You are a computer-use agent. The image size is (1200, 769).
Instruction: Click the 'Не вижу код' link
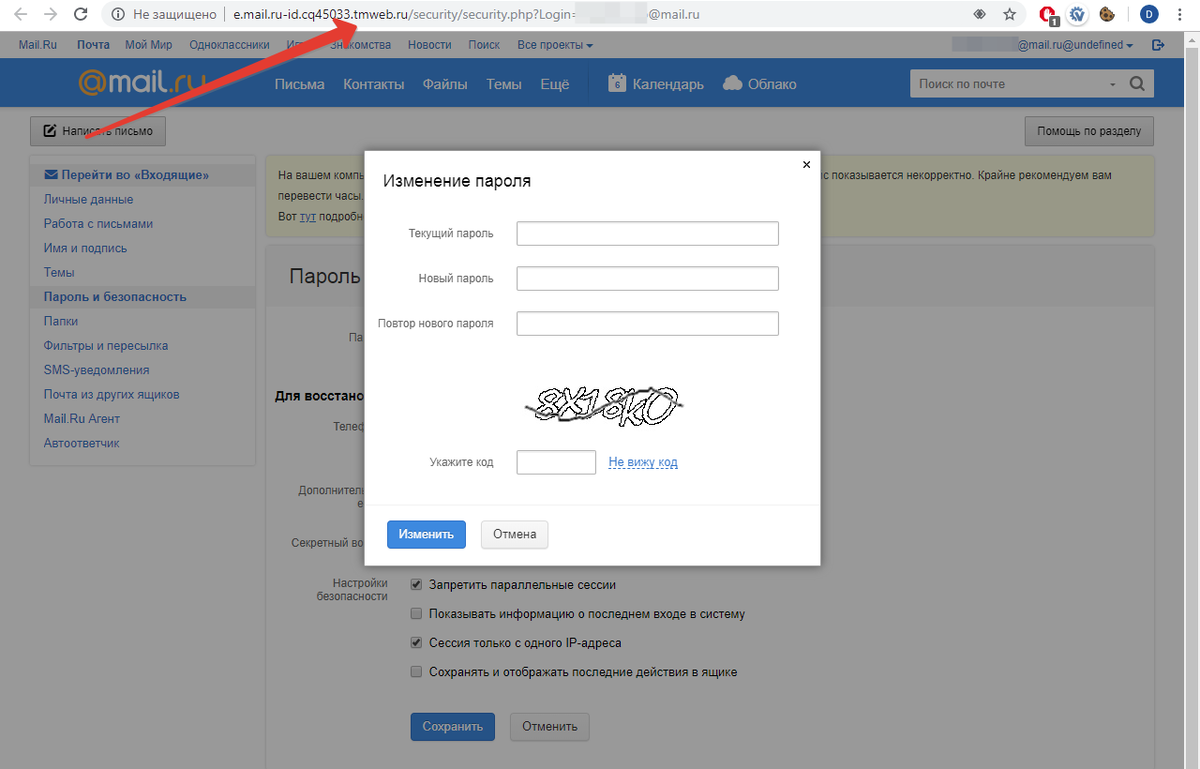point(643,462)
